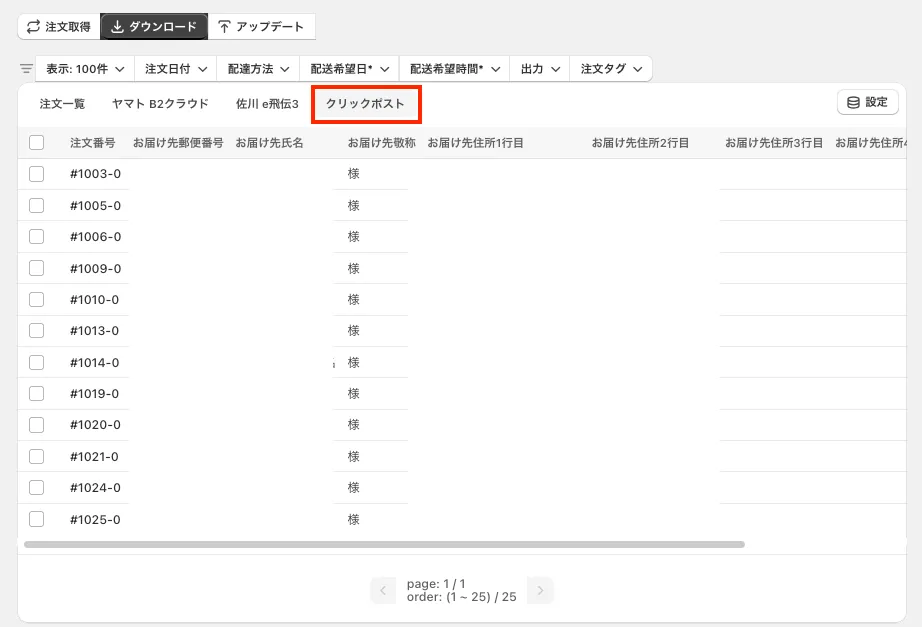Viewport: 922px width, 627px height.
Task: Check the box for order #1003-0
Action: [37, 174]
